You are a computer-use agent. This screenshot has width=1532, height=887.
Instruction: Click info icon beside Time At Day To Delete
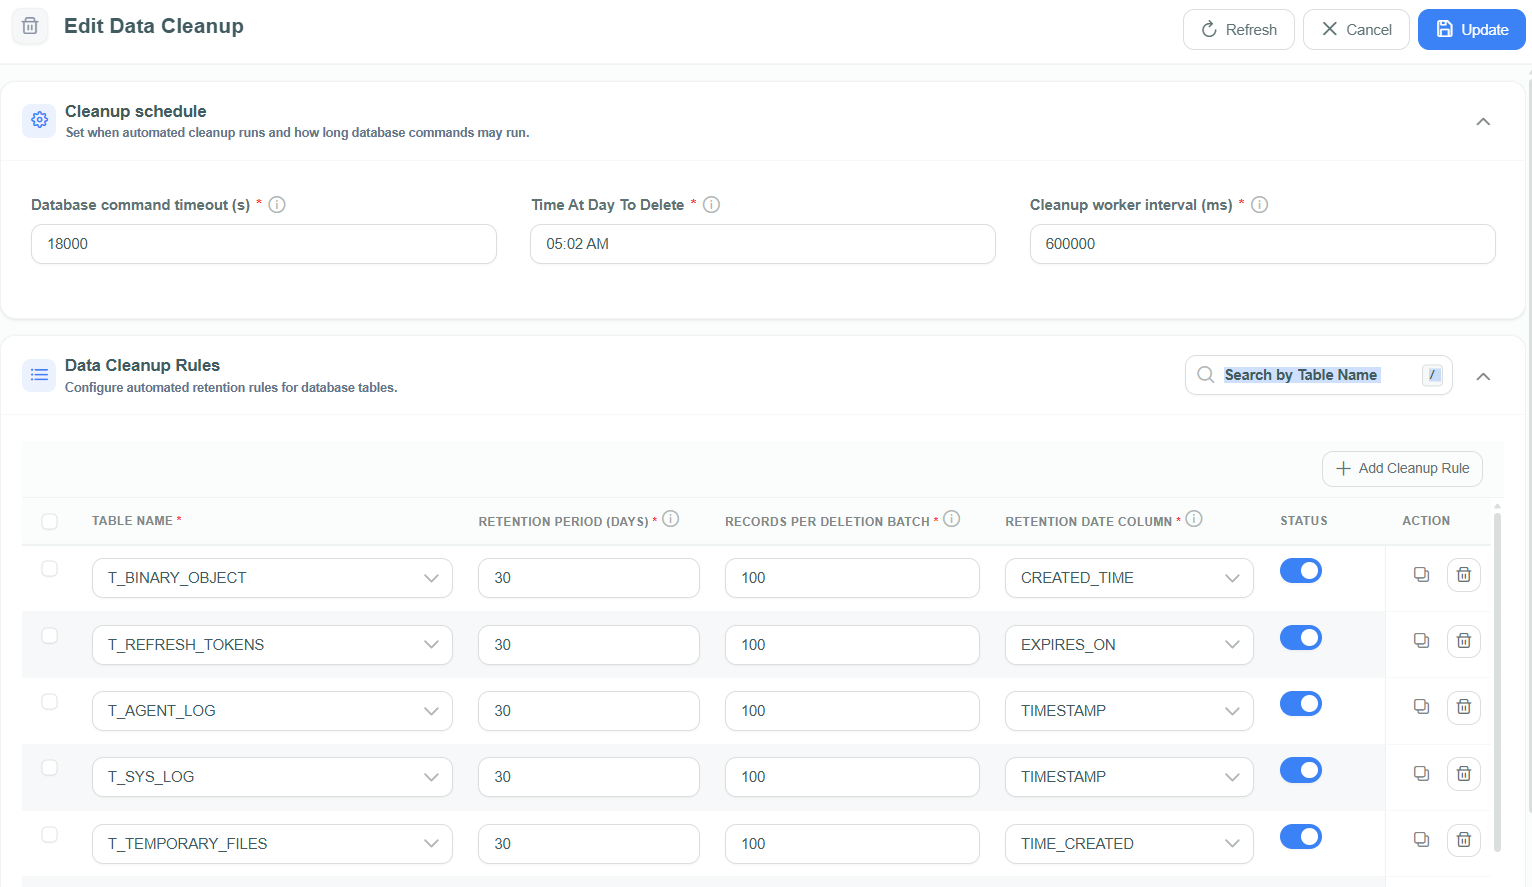[x=711, y=204]
